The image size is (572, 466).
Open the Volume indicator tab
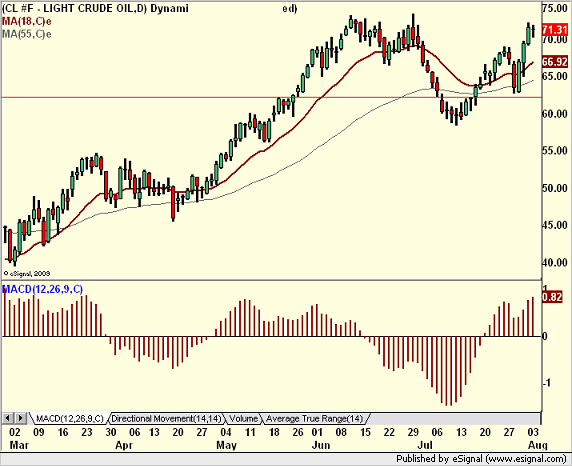click(x=243, y=419)
